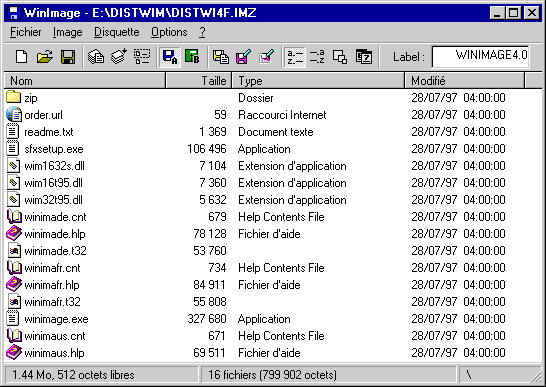Click the Document texte type text
The height and width of the screenshot is (387, 546).
[x=275, y=132]
